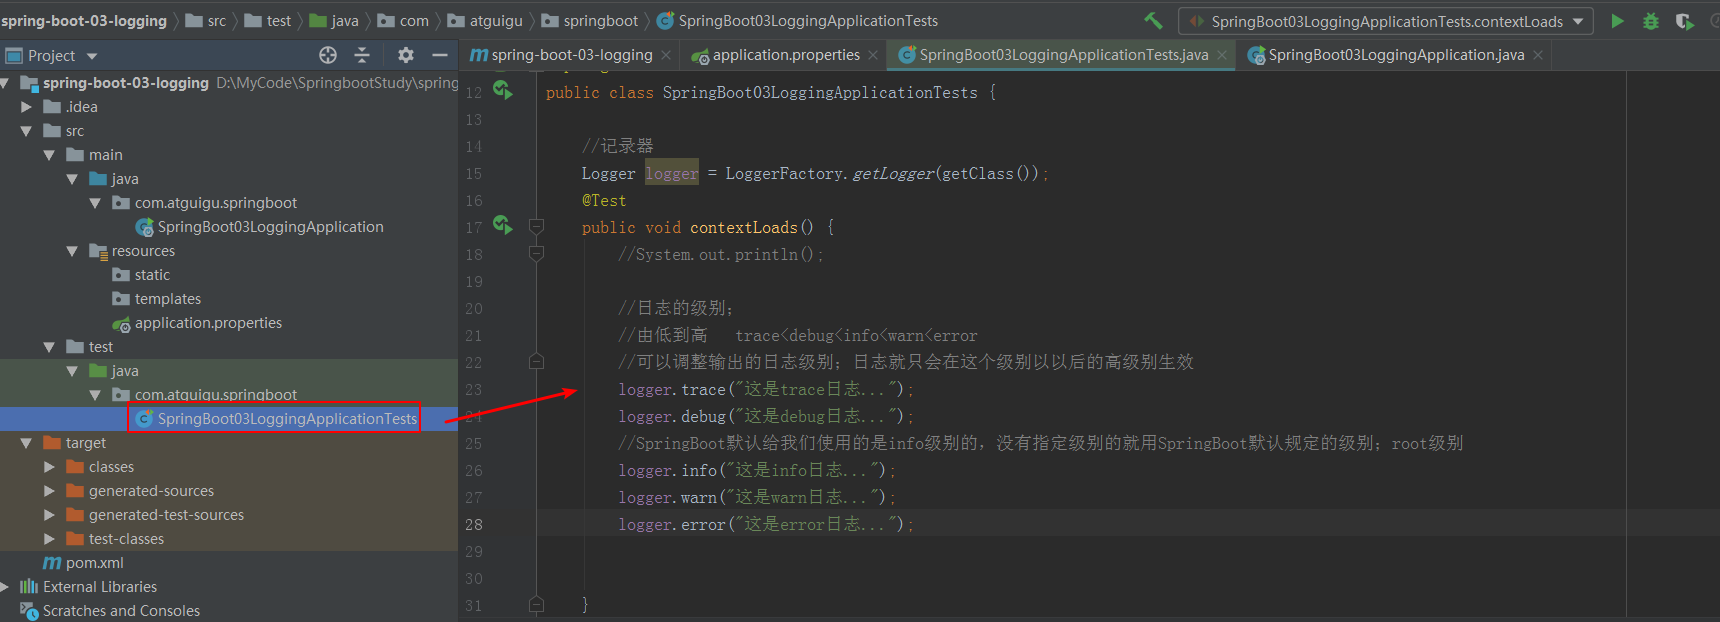Run the contextLoads configuration with green play
The width and height of the screenshot is (1720, 622).
click(x=1617, y=21)
